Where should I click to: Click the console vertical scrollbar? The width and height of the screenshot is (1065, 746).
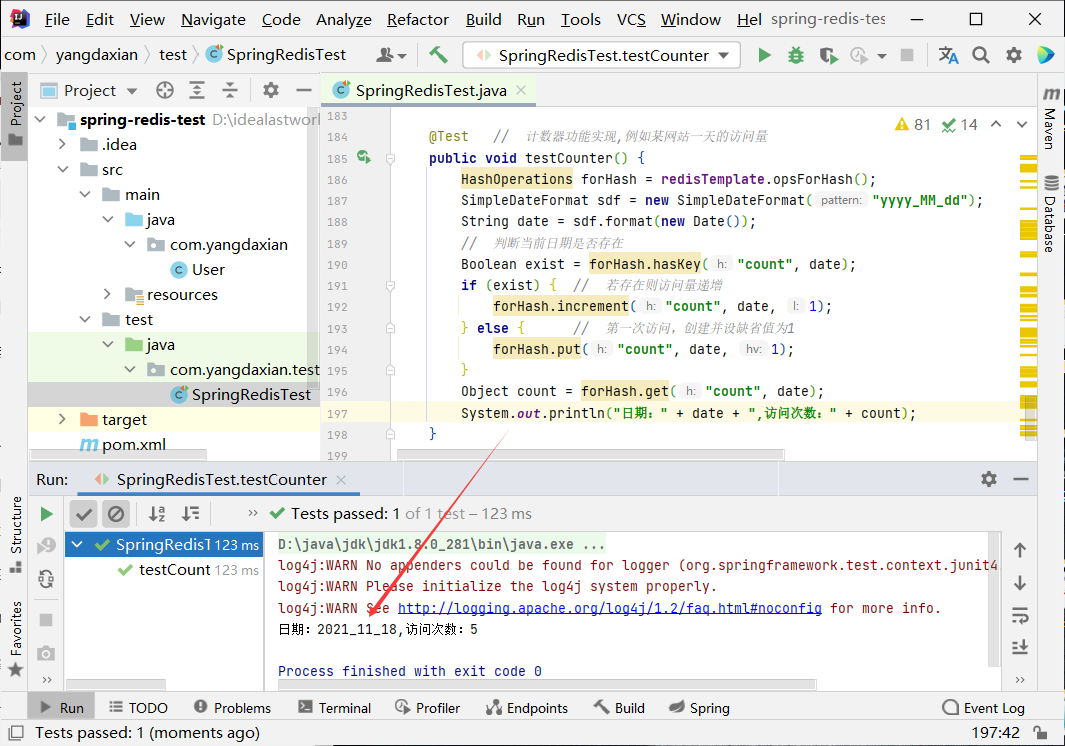pyautogui.click(x=994, y=598)
